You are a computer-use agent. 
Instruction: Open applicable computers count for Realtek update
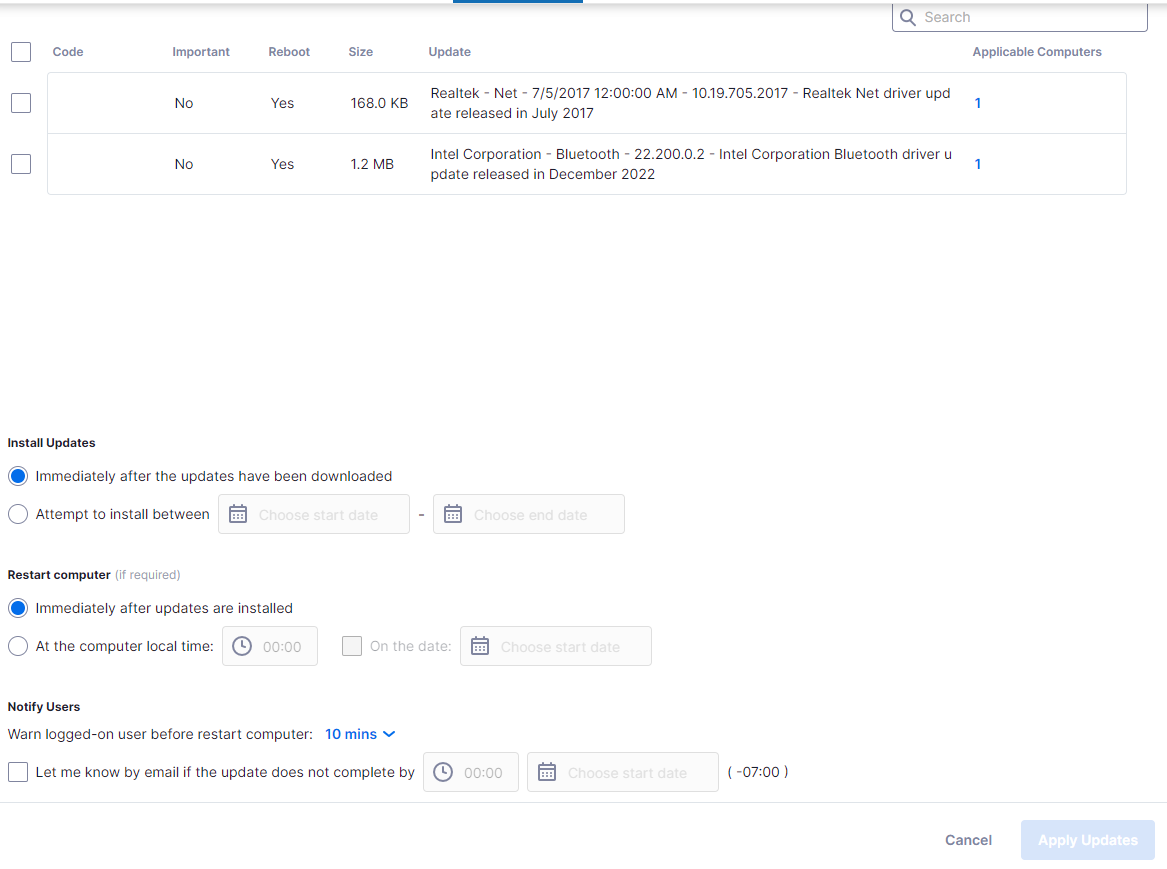[x=977, y=103]
